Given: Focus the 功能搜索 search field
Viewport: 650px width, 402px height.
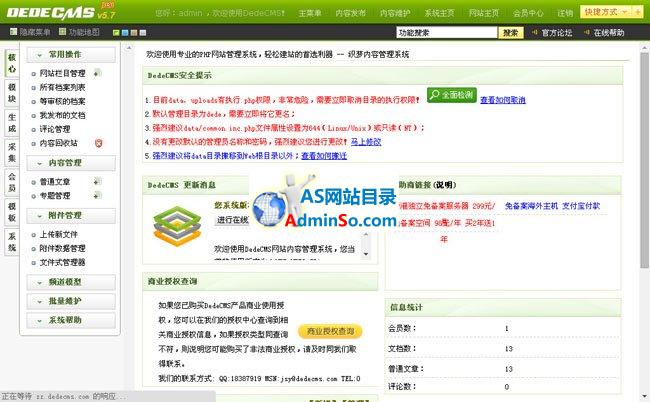Looking at the screenshot, I should pyautogui.click(x=446, y=33).
